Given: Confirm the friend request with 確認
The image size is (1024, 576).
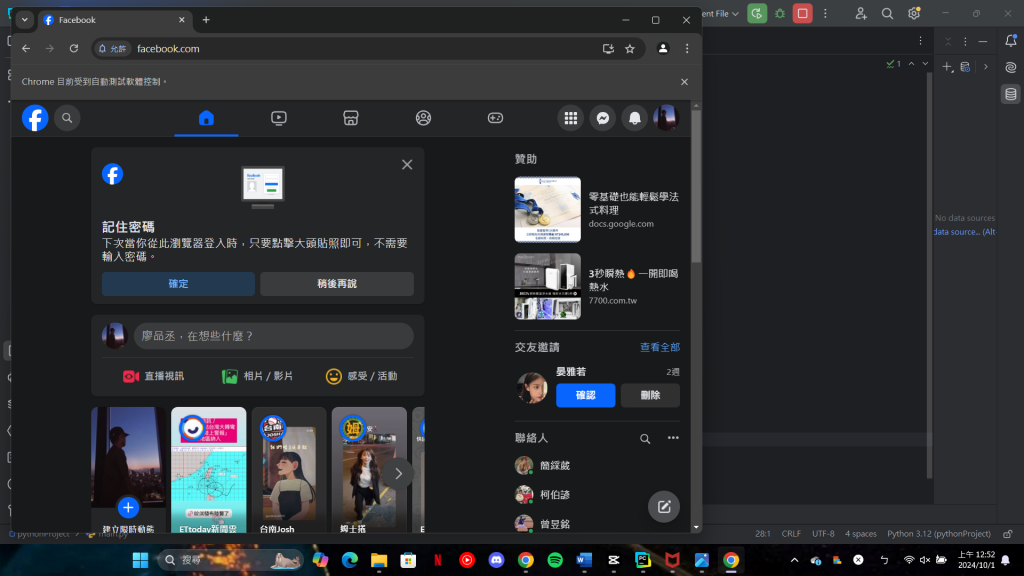Looking at the screenshot, I should [x=586, y=395].
